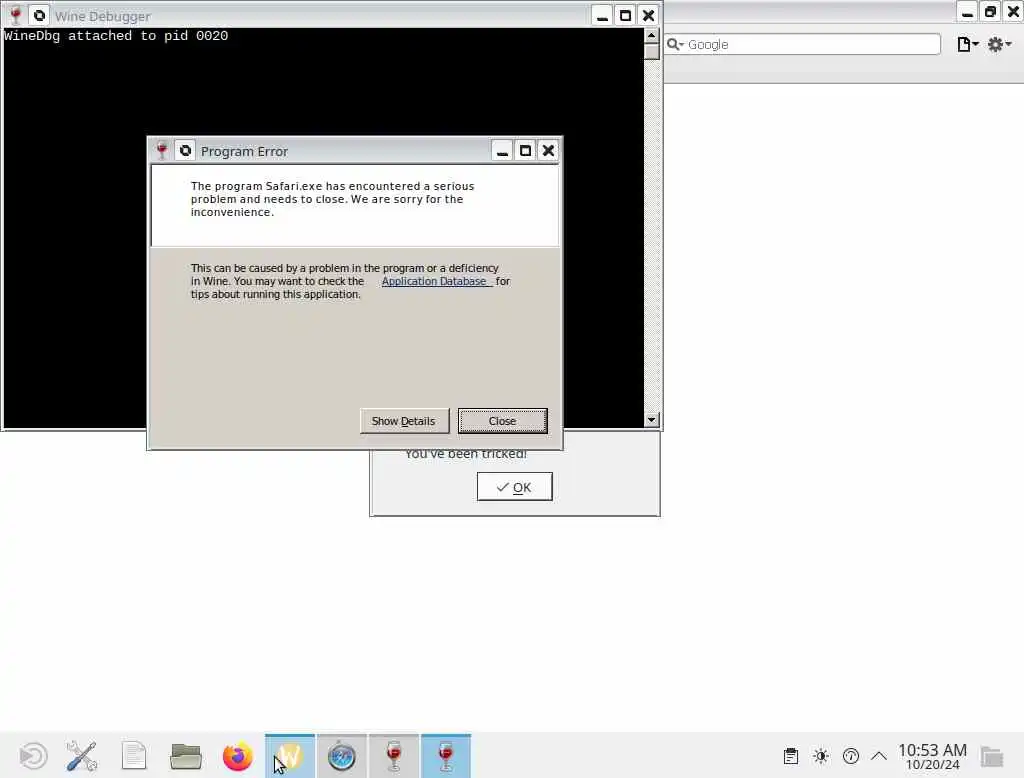Open the tools settings icon in taskbar

(x=82, y=756)
